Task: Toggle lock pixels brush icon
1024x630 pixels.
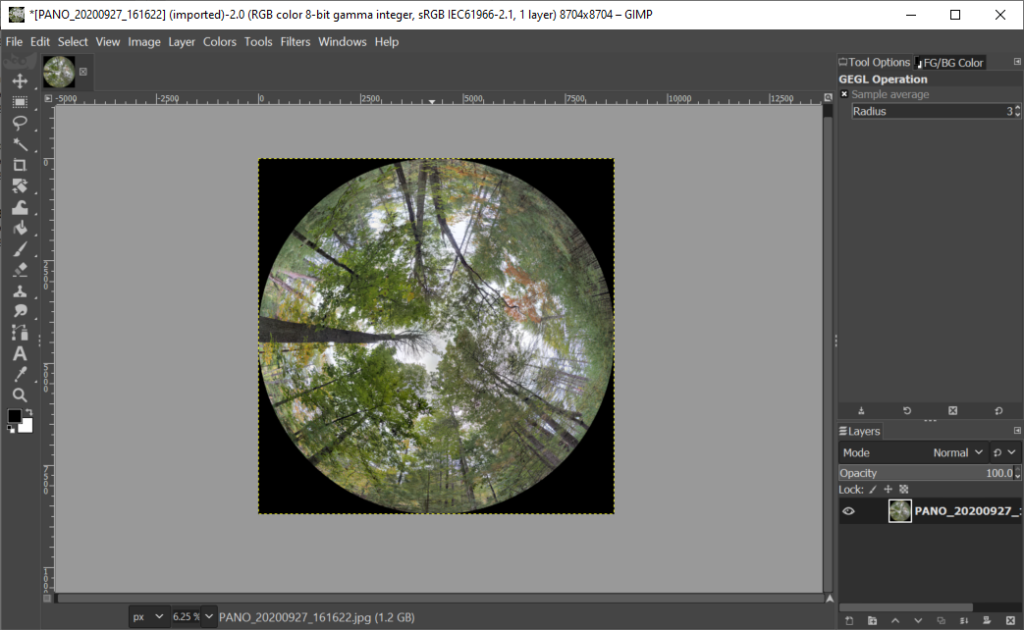Action: (872, 490)
